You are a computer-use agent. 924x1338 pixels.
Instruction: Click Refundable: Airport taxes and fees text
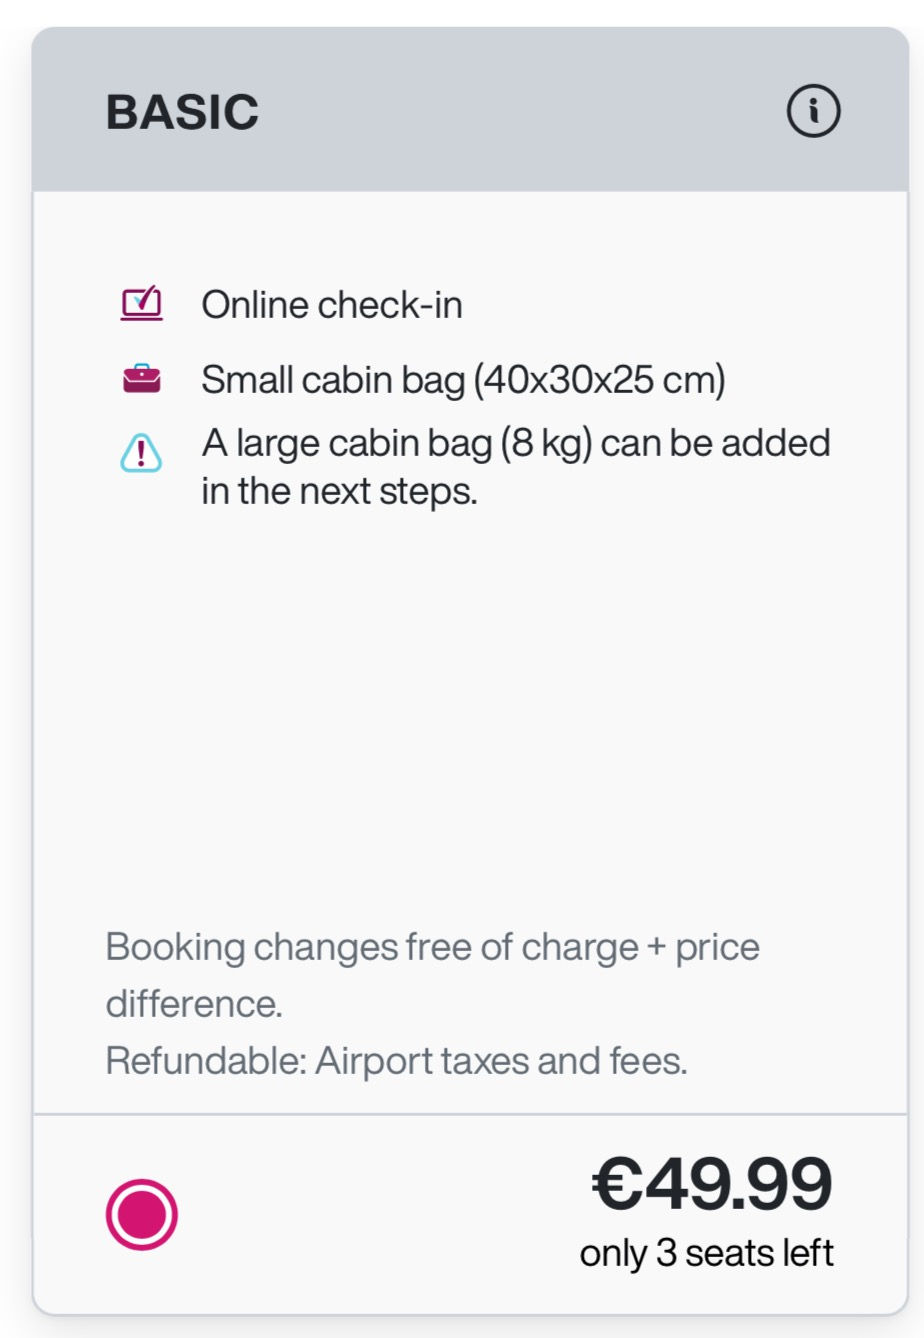397,1060
